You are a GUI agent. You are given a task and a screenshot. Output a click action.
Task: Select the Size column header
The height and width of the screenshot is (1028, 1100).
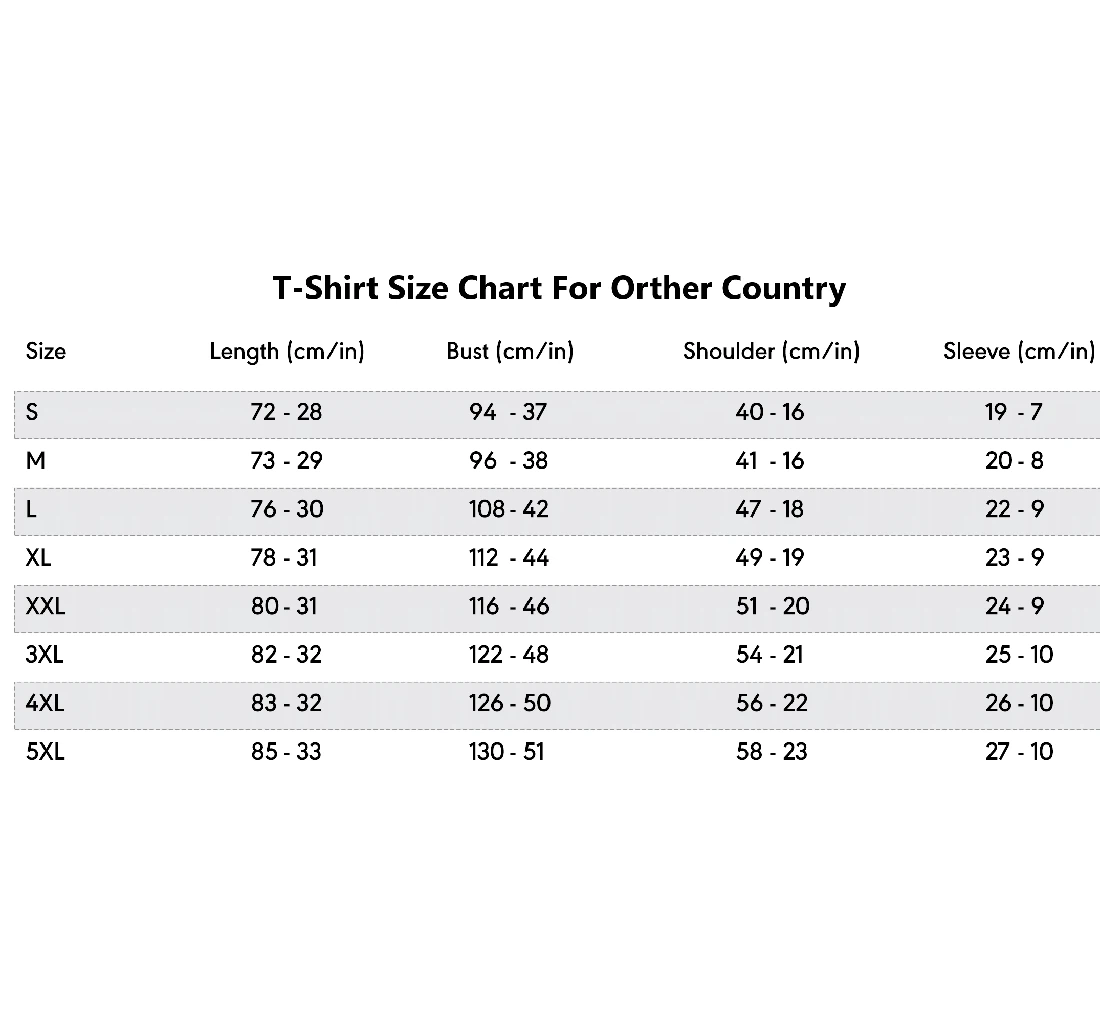tap(46, 351)
